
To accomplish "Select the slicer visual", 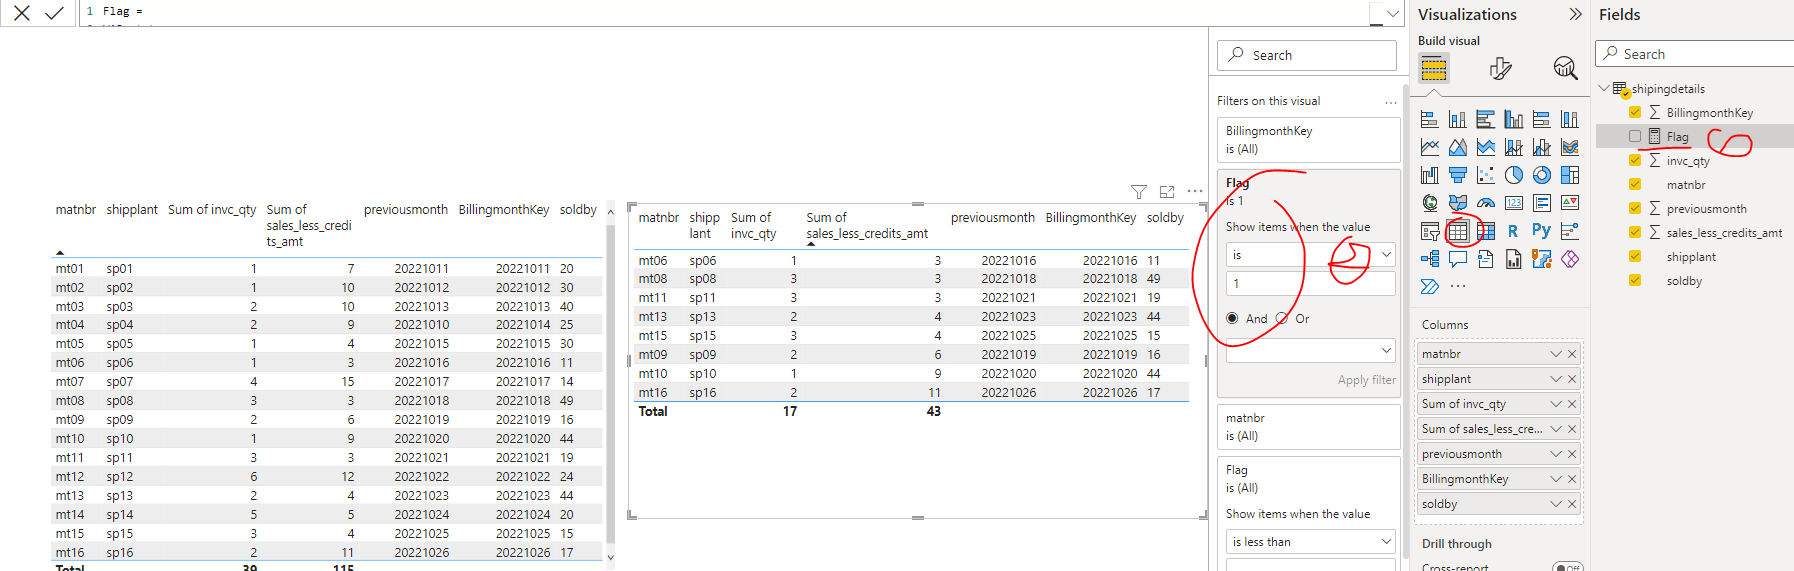I will [1430, 231].
